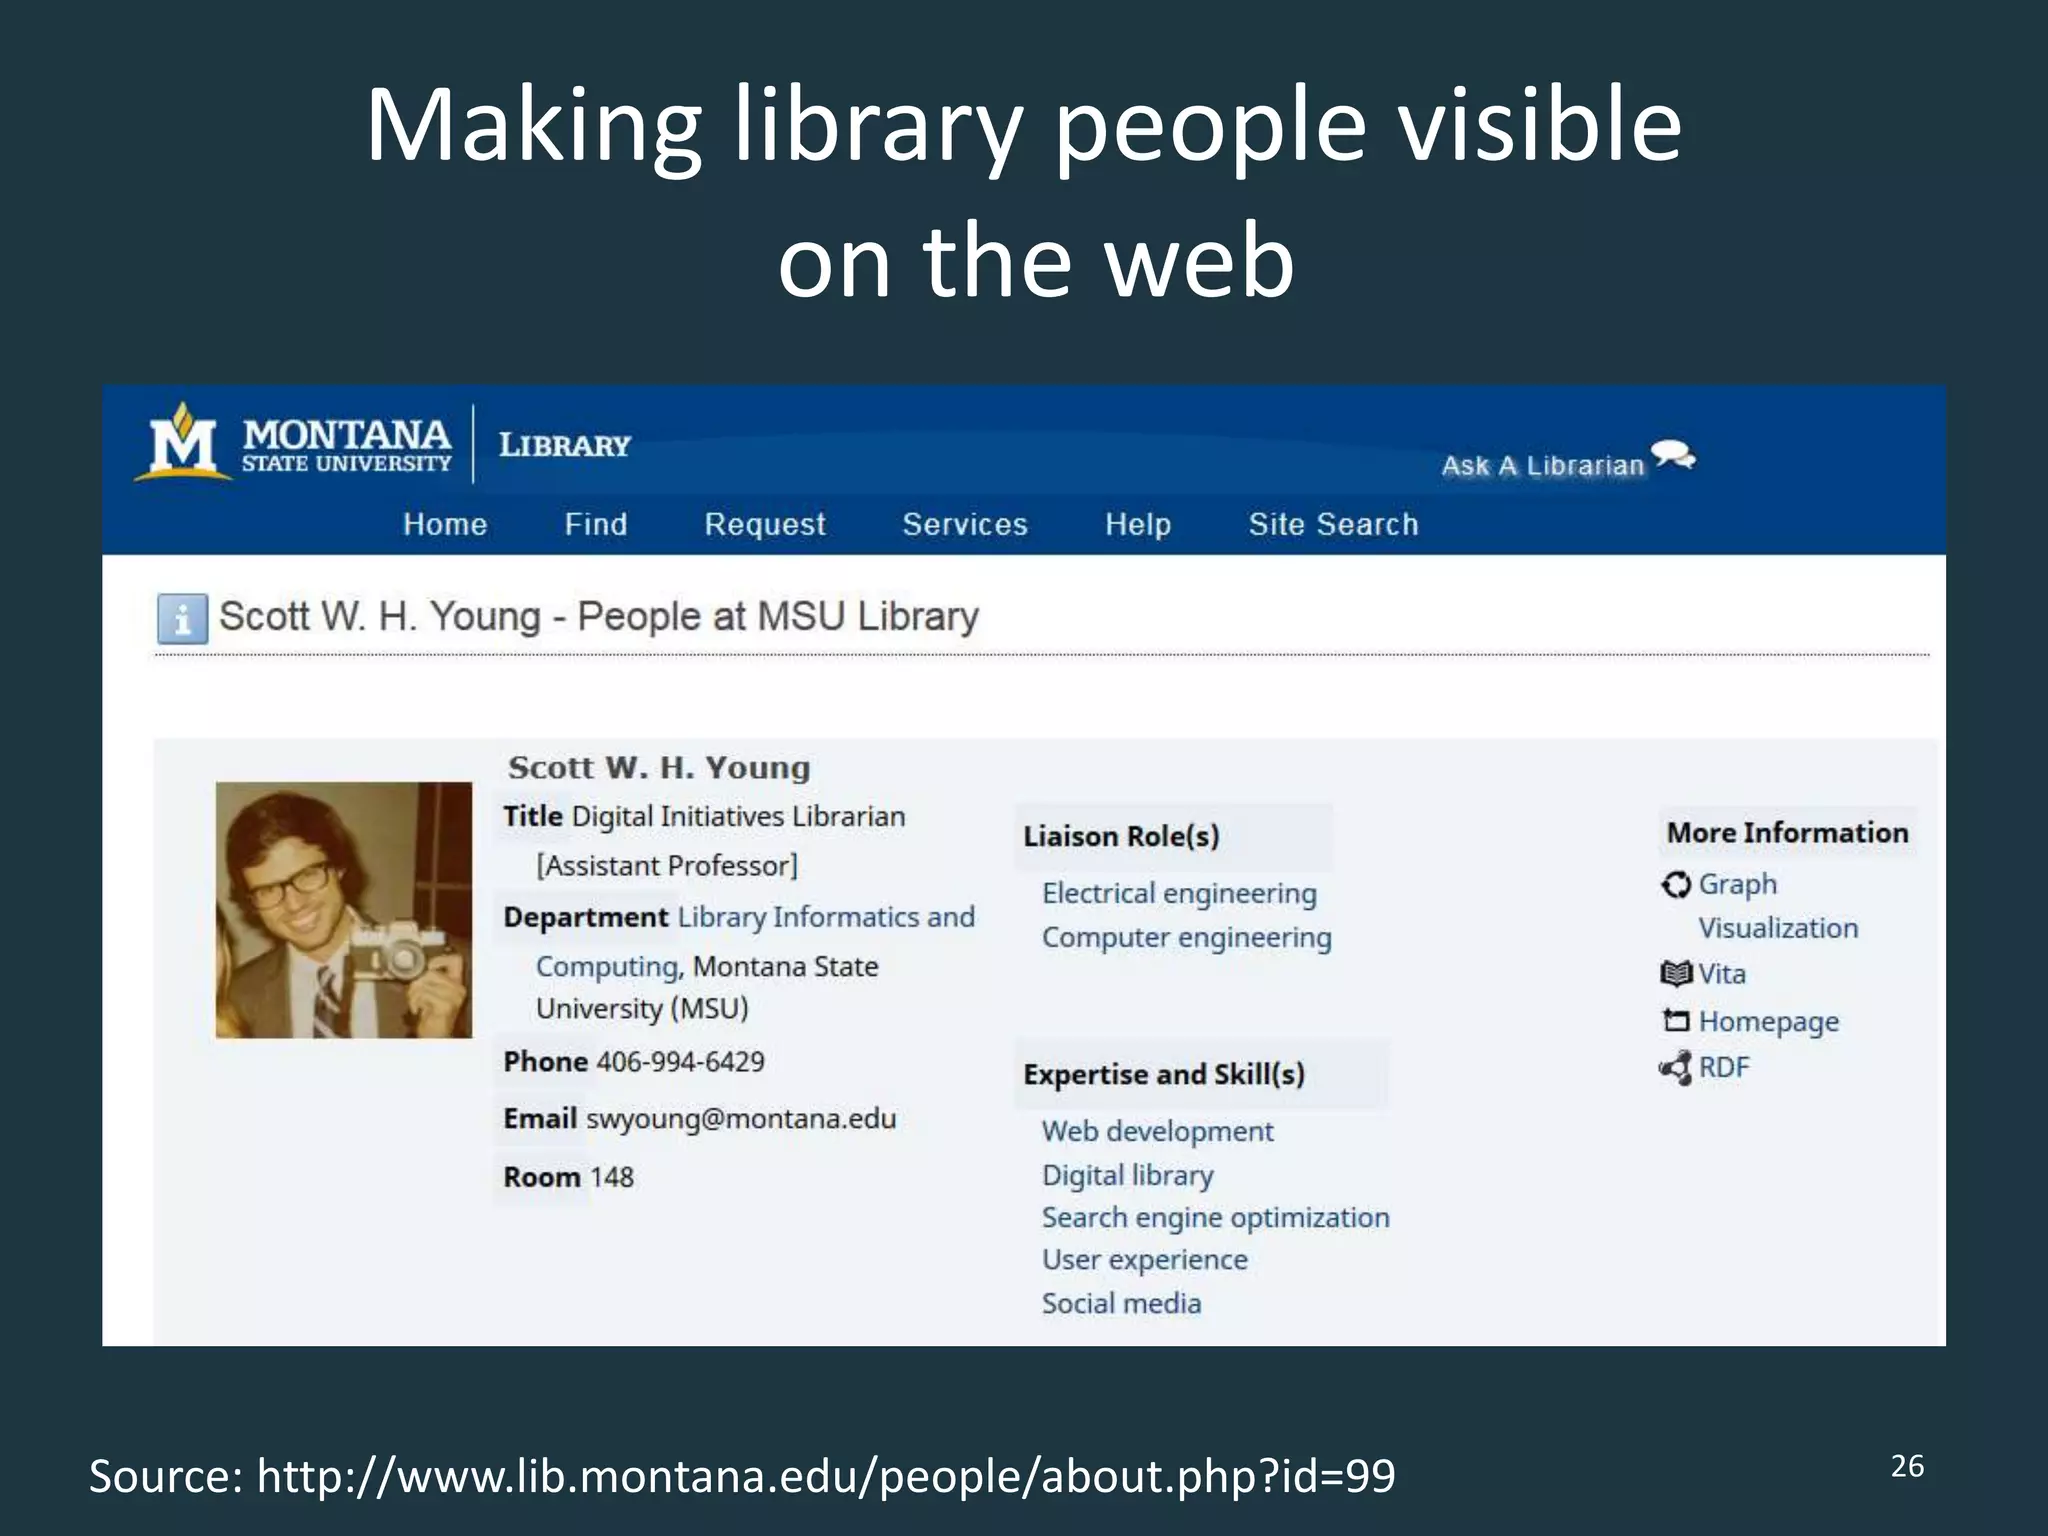This screenshot has width=2048, height=1536.
Task: Open the Find menu item
Action: [596, 524]
